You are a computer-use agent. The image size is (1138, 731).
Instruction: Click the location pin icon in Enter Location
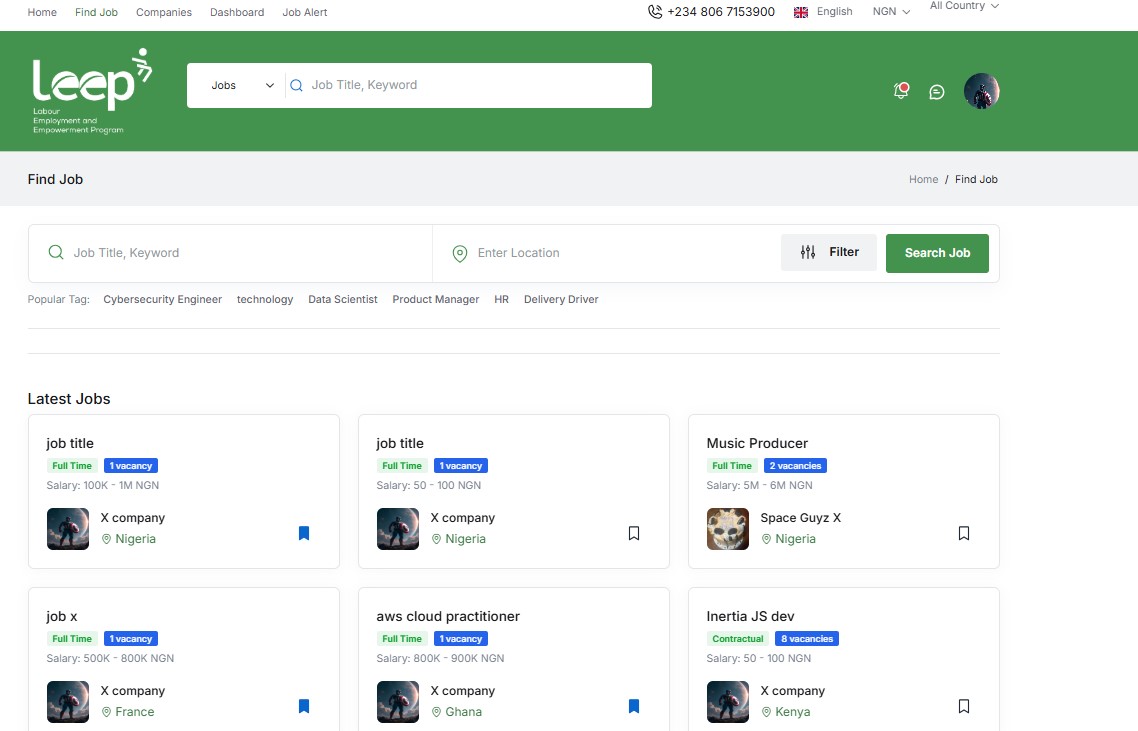[460, 252]
